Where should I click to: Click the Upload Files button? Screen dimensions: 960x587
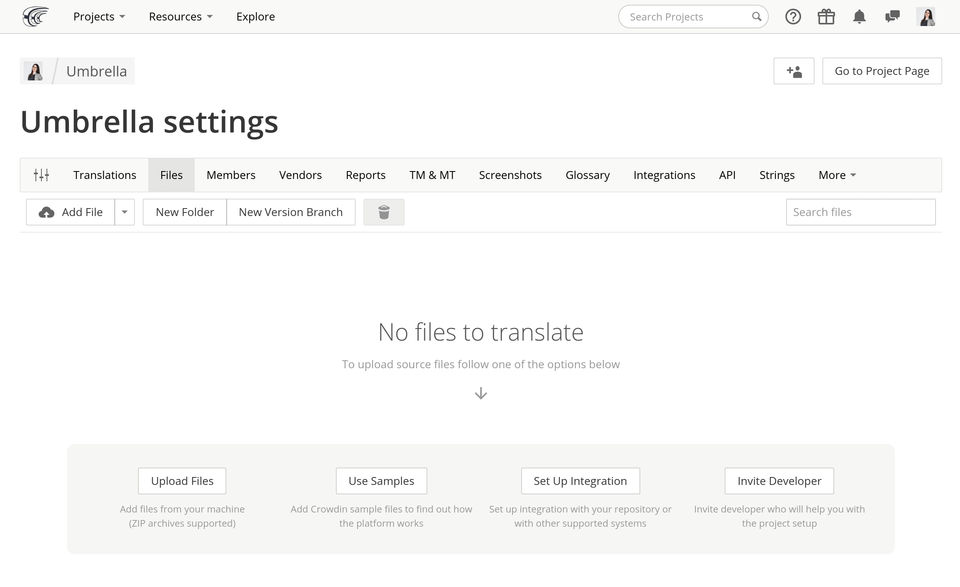[182, 481]
